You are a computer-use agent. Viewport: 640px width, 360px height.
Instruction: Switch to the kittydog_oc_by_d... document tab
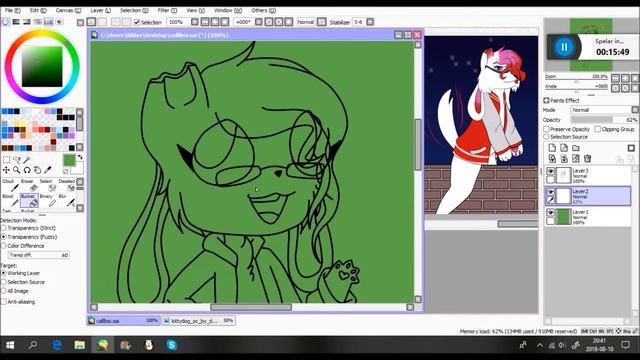[198, 321]
